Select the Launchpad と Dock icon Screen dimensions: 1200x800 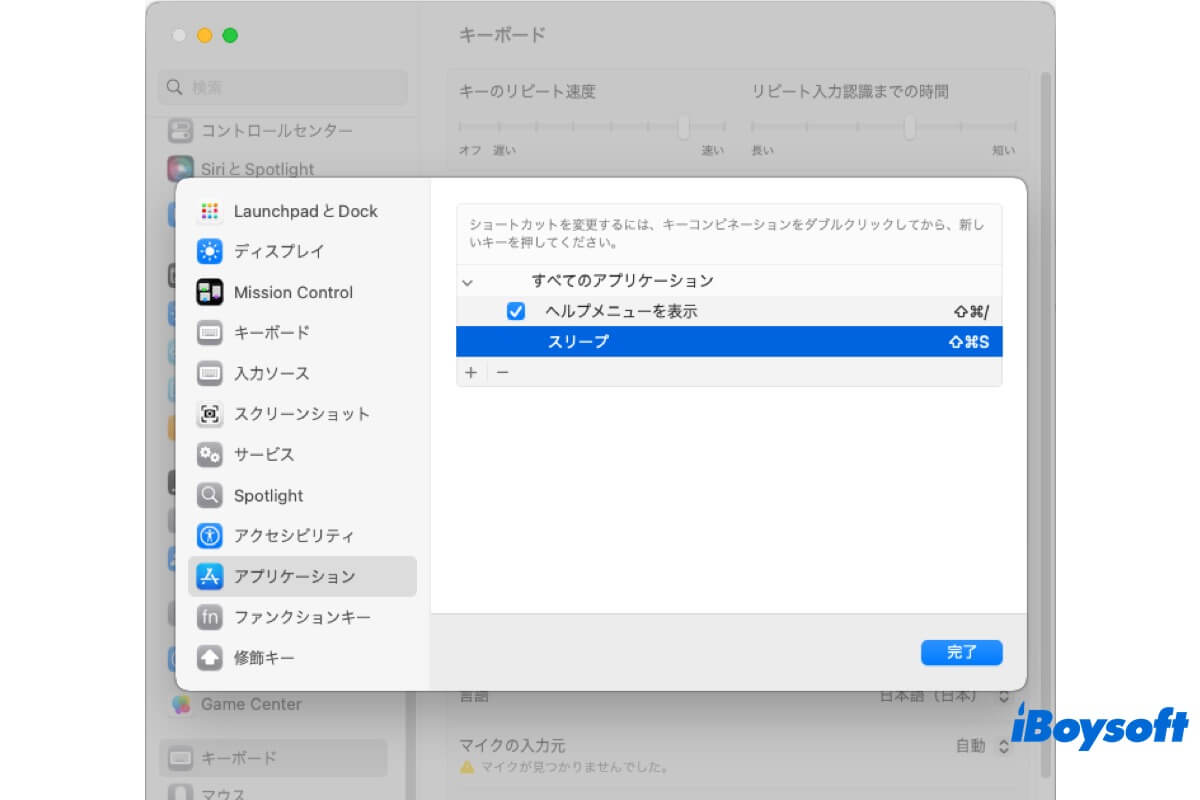coord(209,211)
